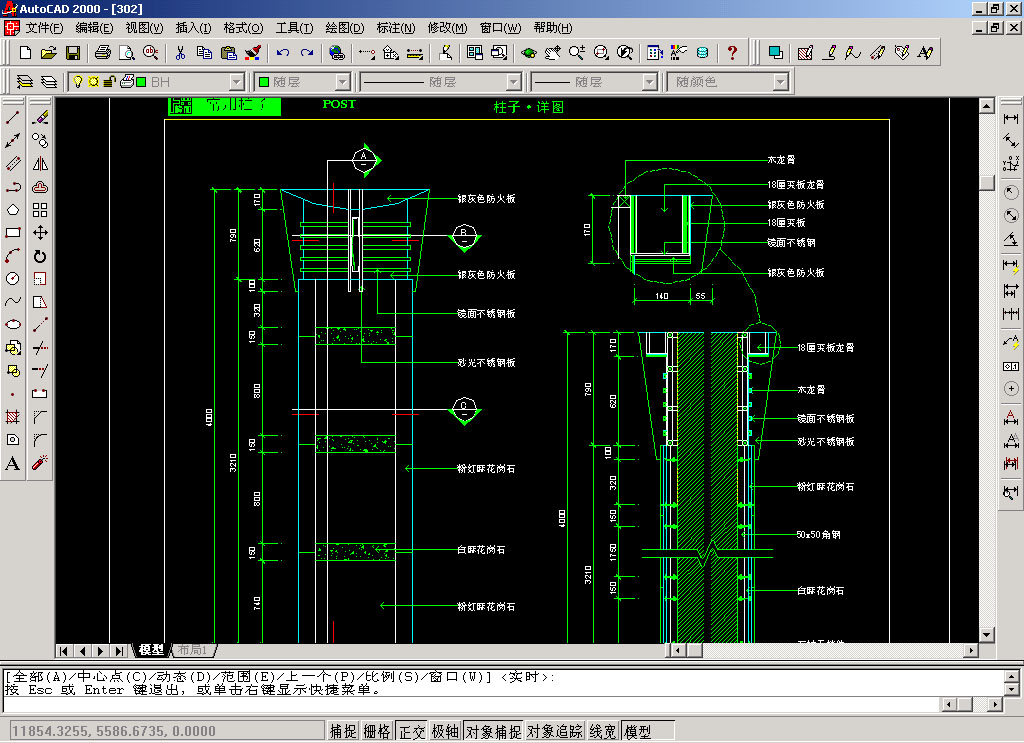
Task: Choose the Rectangle drawing tool
Action: pyautogui.click(x=13, y=232)
